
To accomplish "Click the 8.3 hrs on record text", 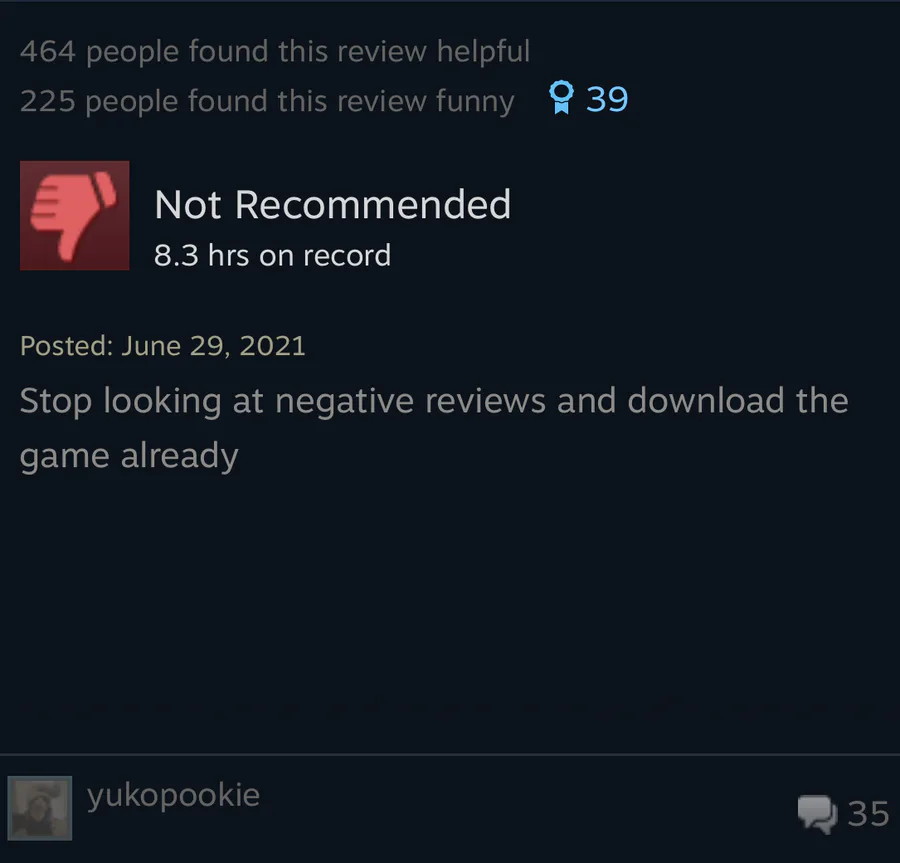I will [x=272, y=255].
